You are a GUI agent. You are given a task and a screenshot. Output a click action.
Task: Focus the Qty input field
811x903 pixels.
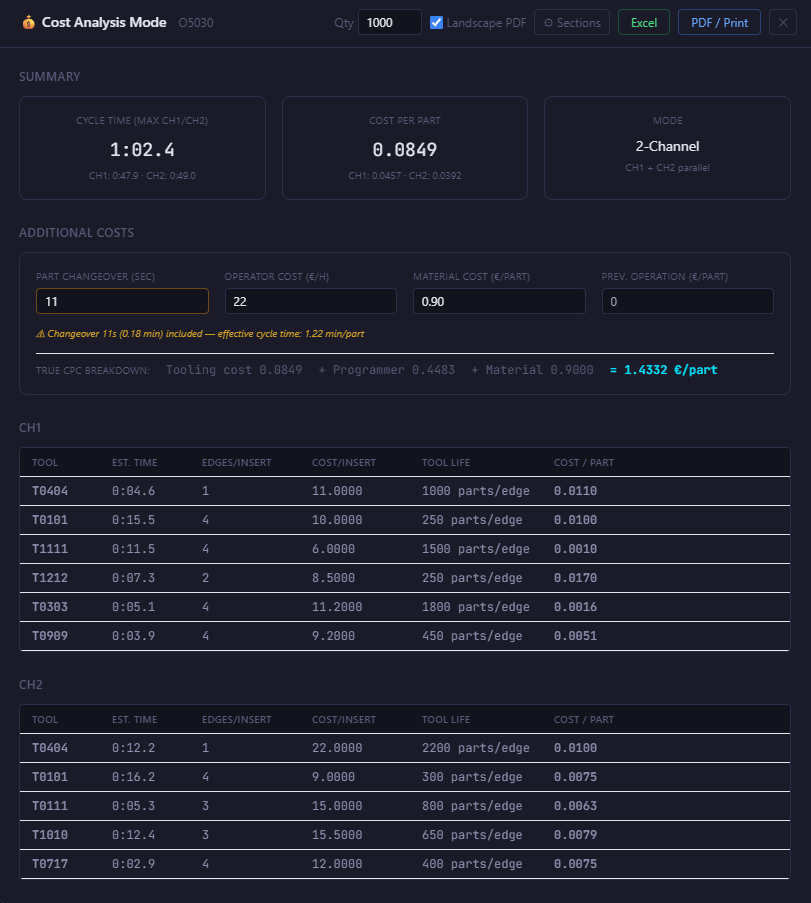click(390, 22)
